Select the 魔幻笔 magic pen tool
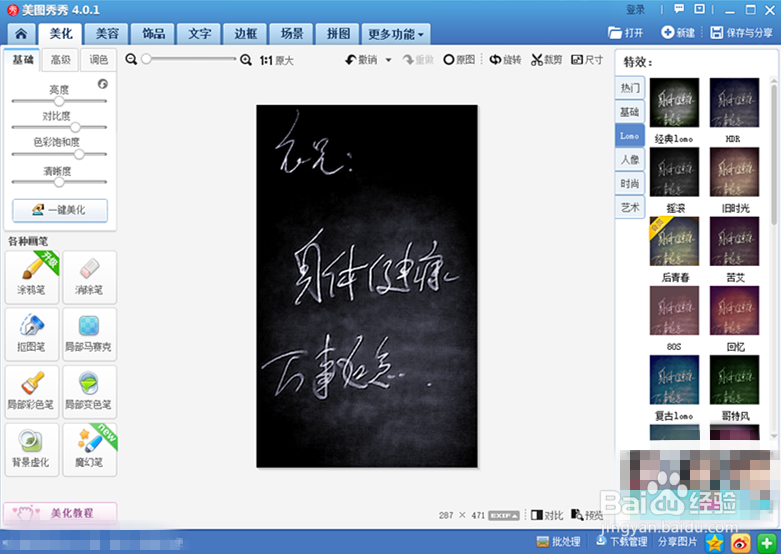 (90, 449)
